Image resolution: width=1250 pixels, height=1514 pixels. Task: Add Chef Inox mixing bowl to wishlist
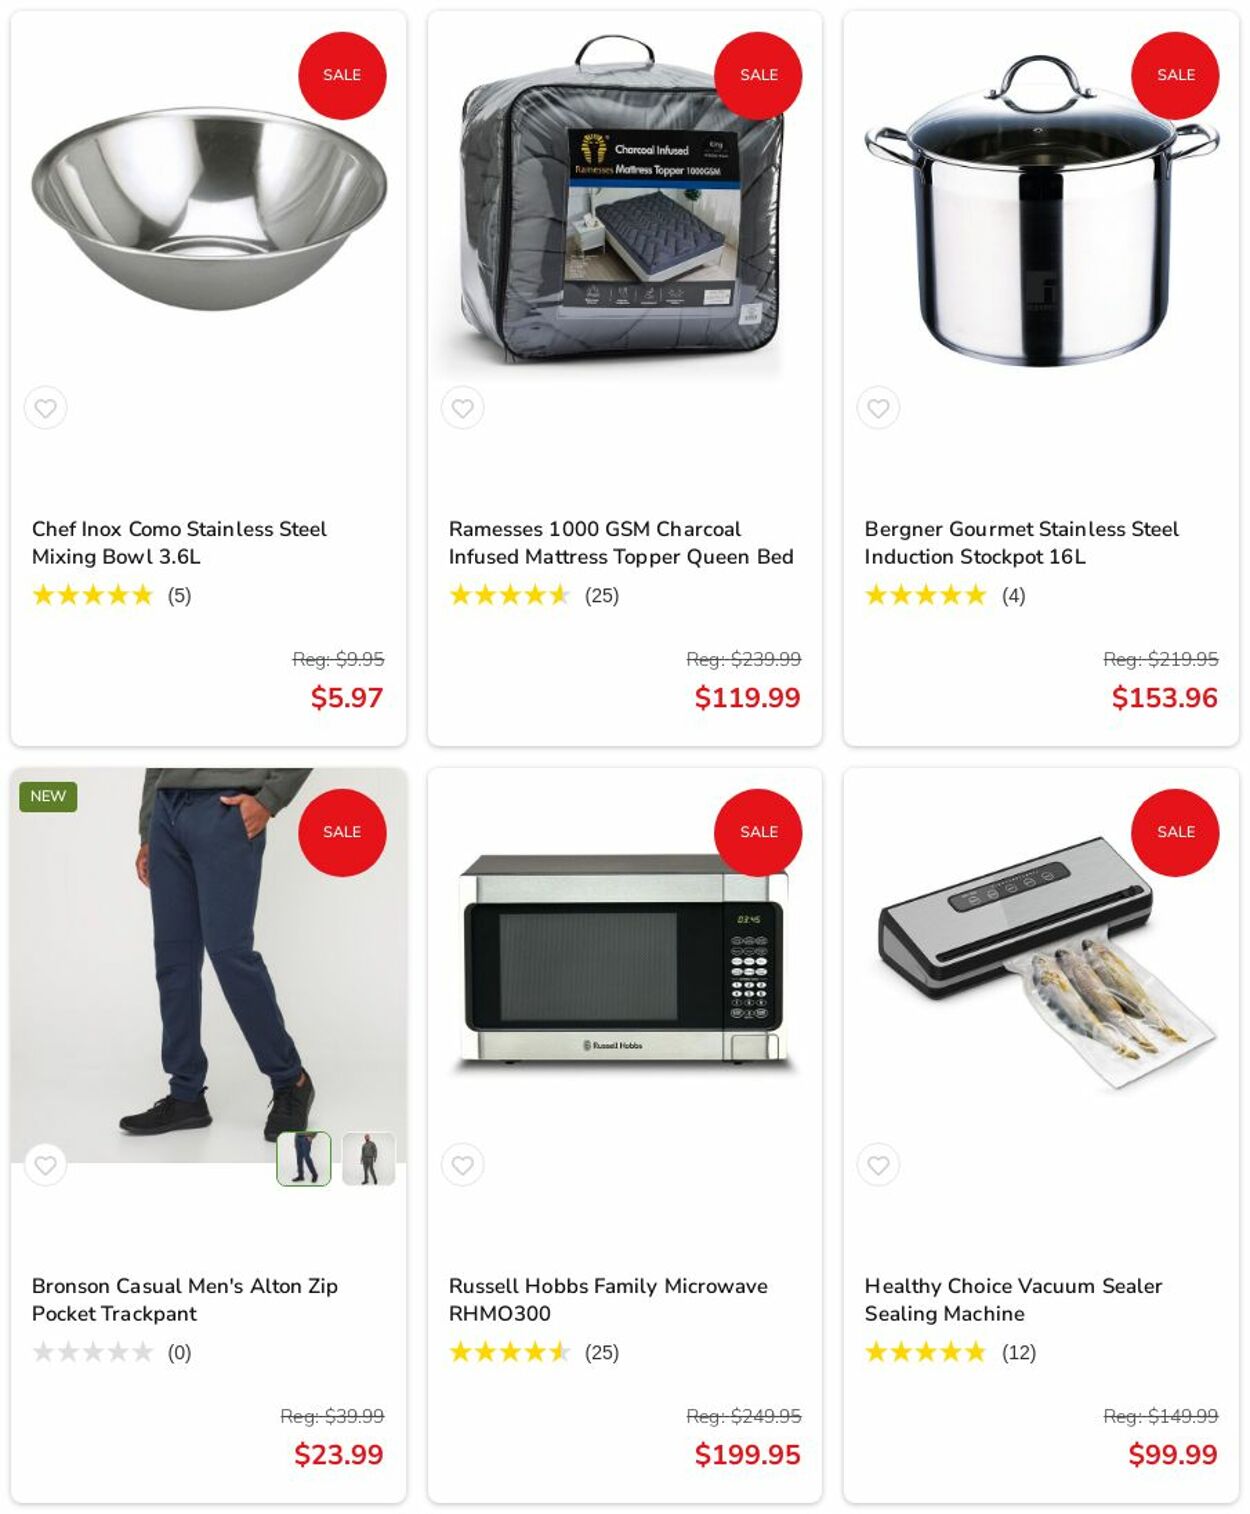(x=45, y=408)
